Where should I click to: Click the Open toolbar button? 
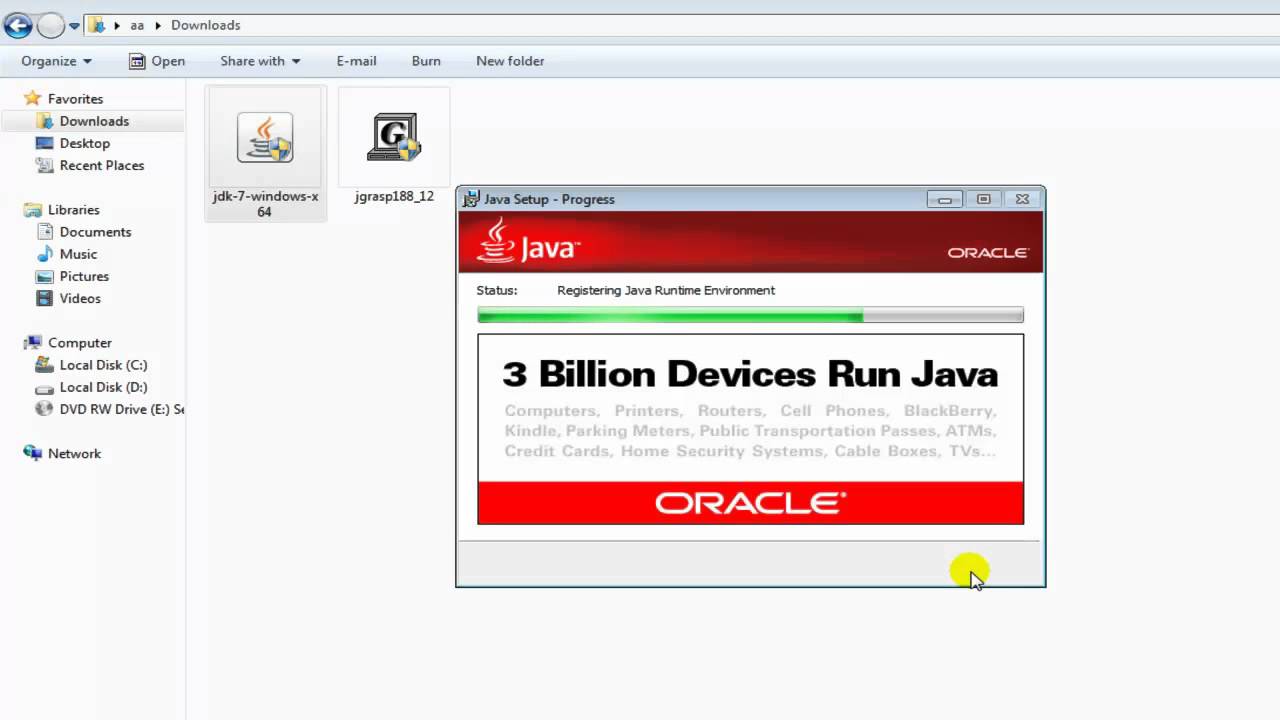[x=157, y=61]
